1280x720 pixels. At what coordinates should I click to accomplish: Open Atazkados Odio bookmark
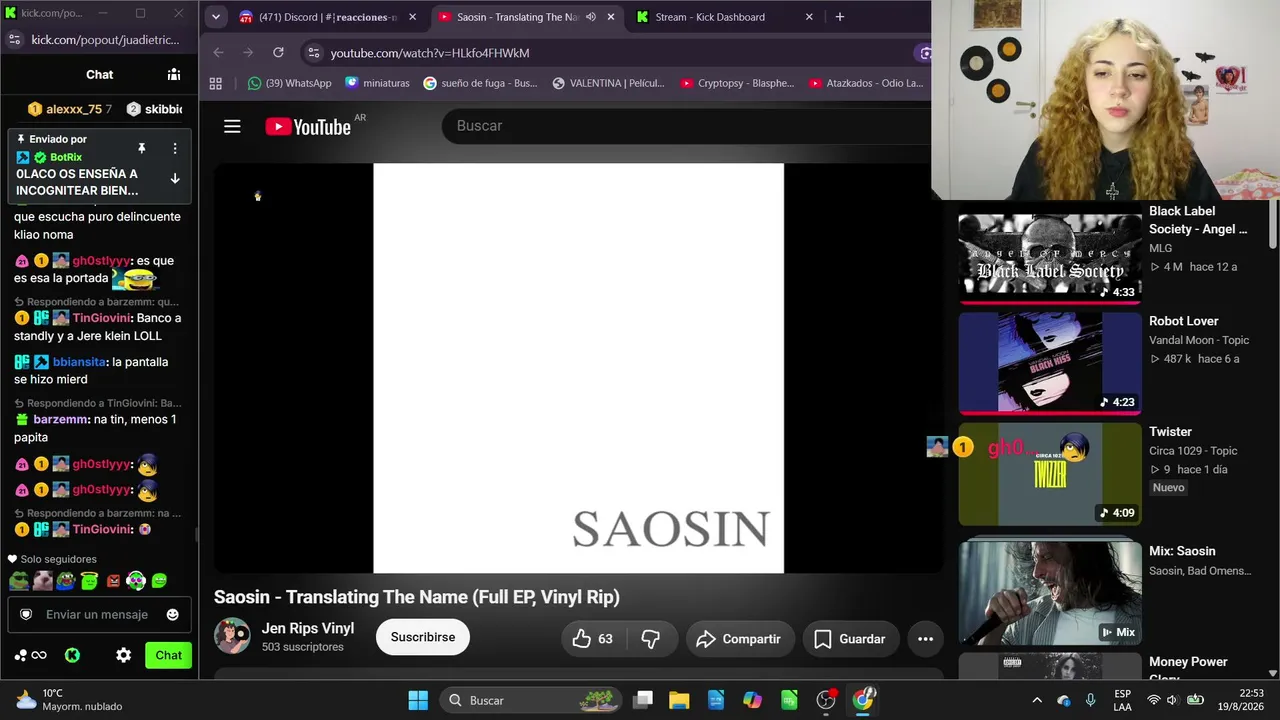(866, 83)
